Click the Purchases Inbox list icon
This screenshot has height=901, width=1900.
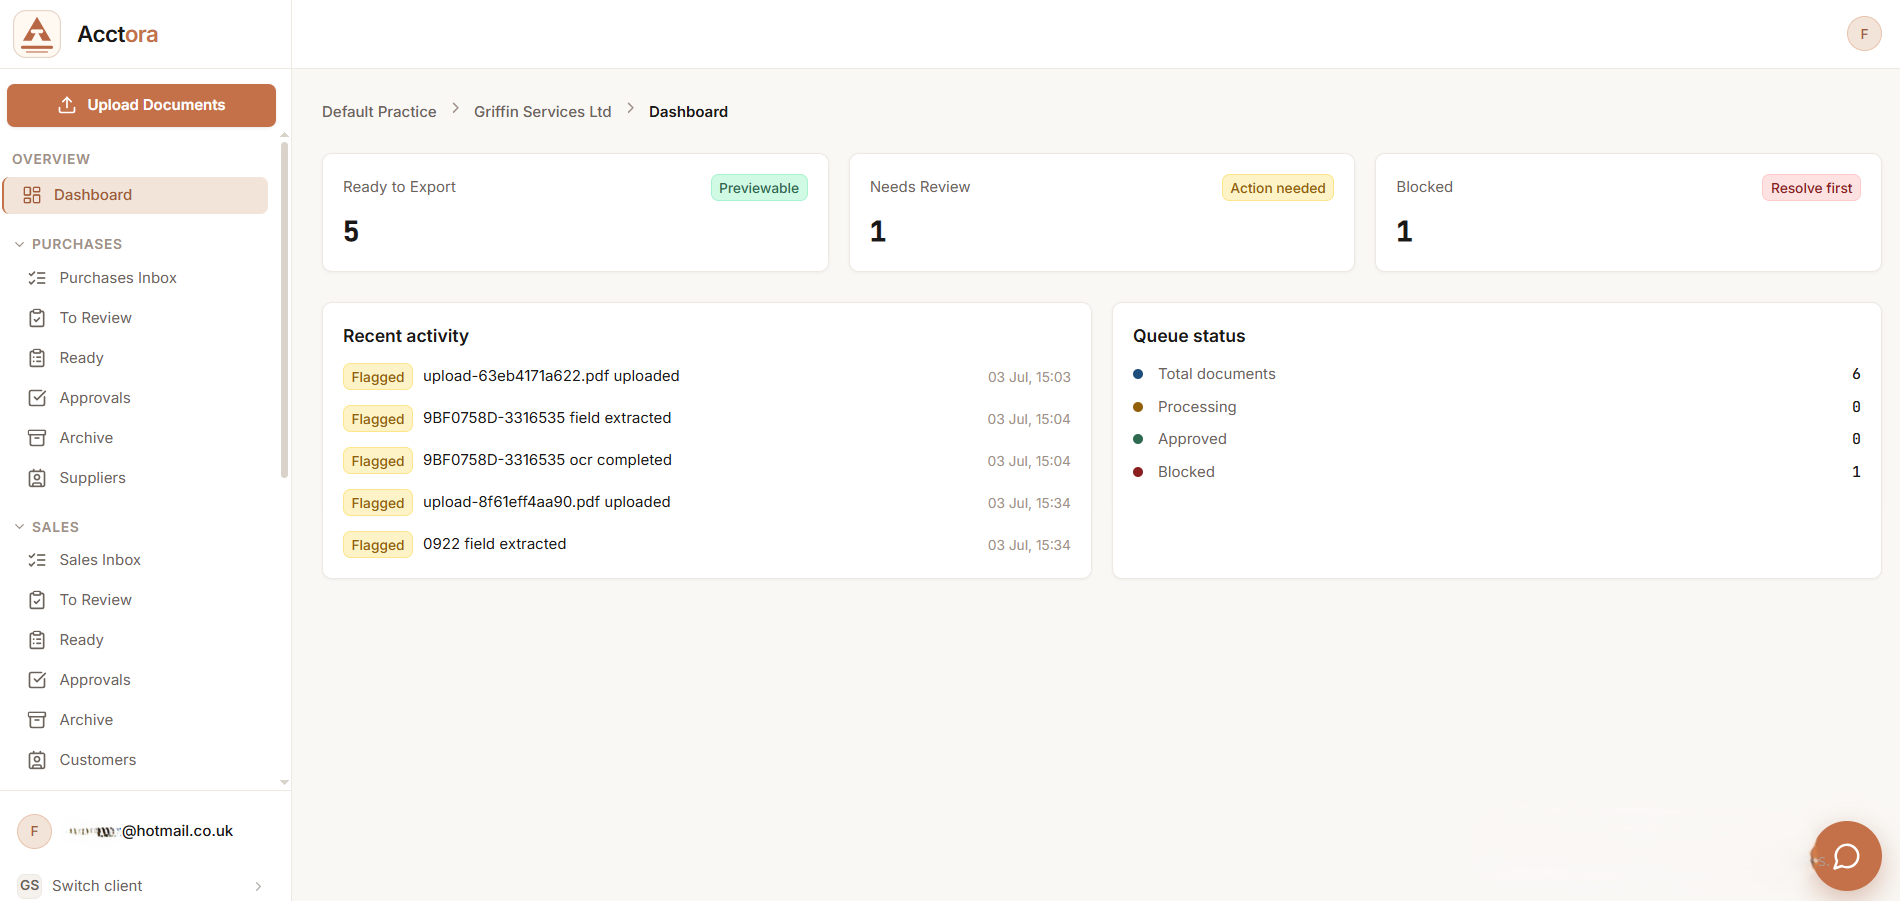(37, 278)
